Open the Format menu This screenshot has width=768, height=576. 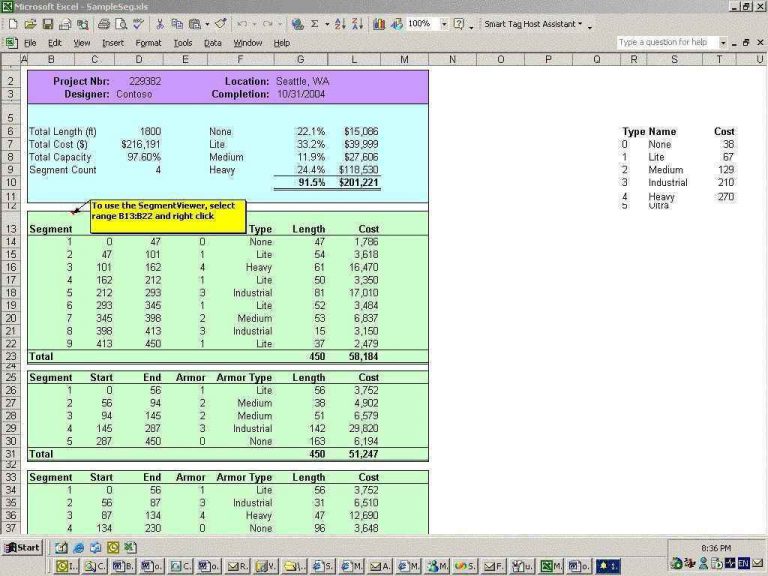148,43
